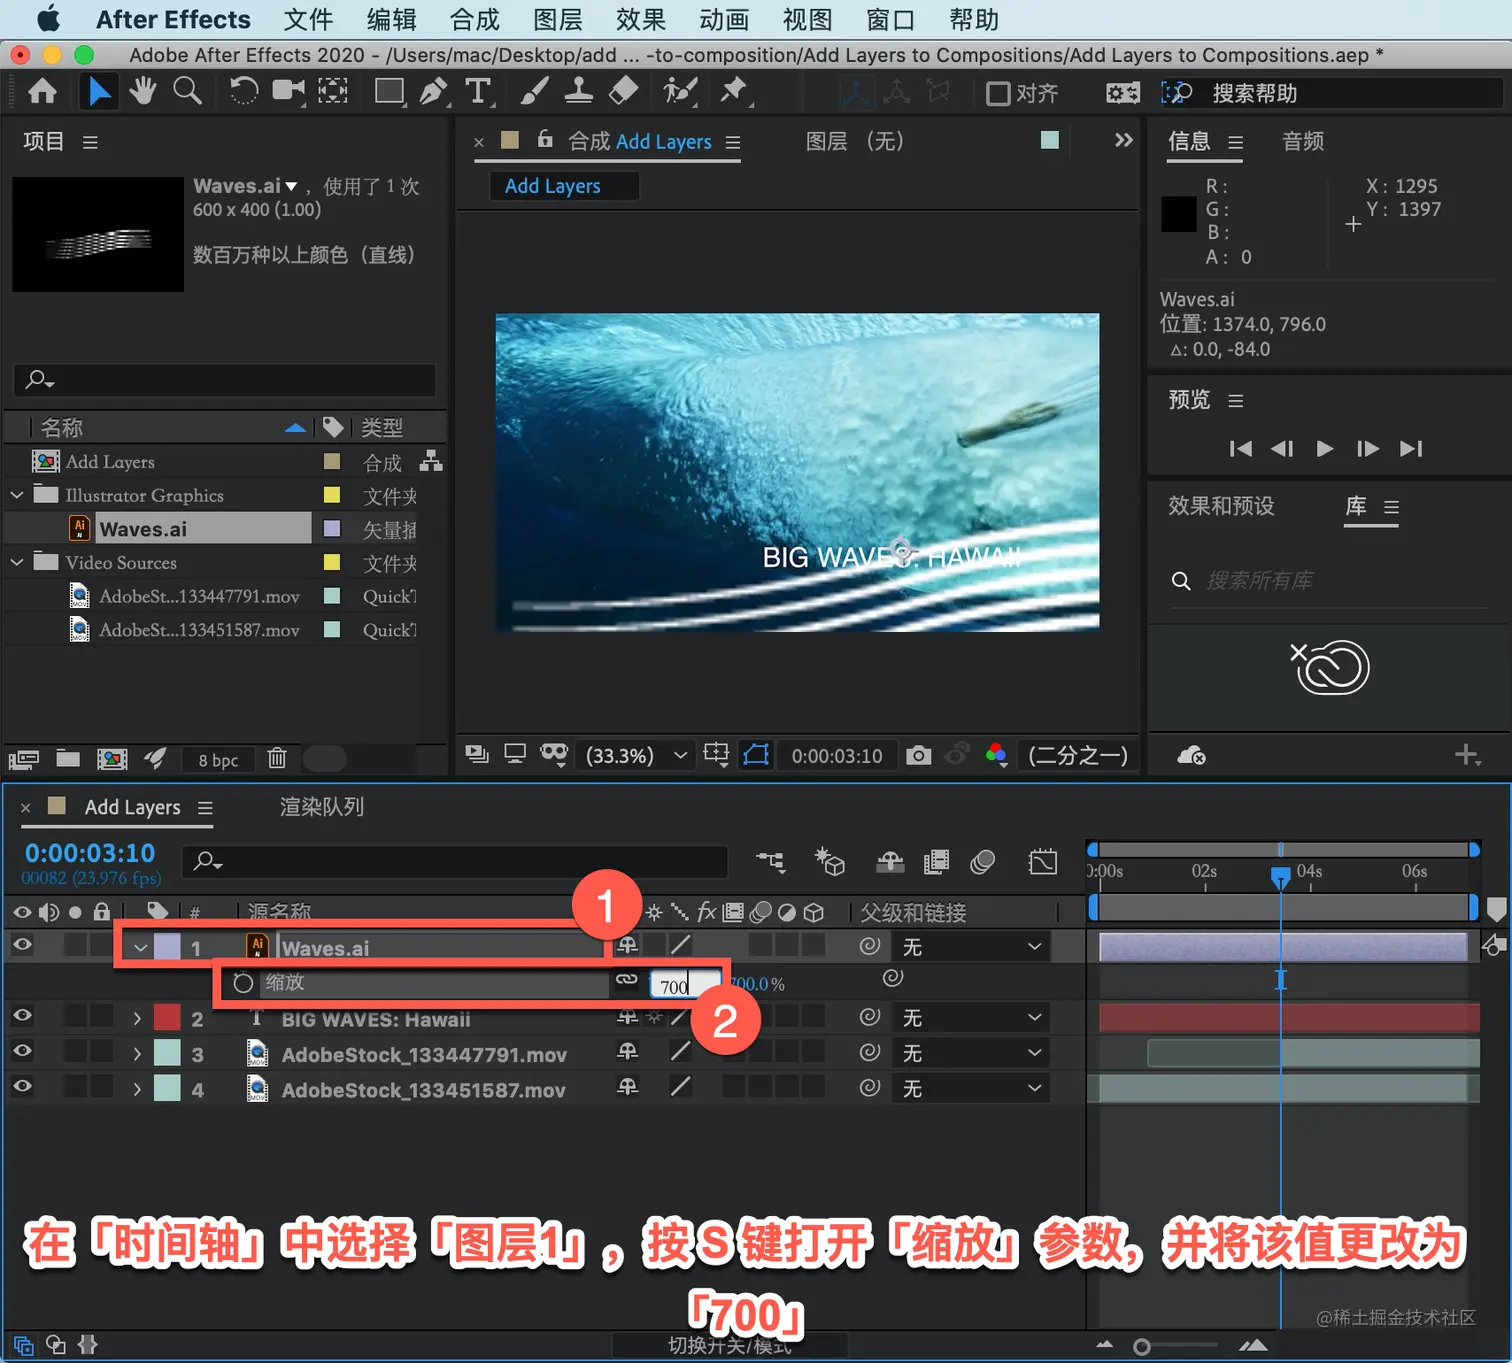Hide the AdobeStock_133447791.mov layer
This screenshot has width=1512, height=1363.
coord(22,1052)
